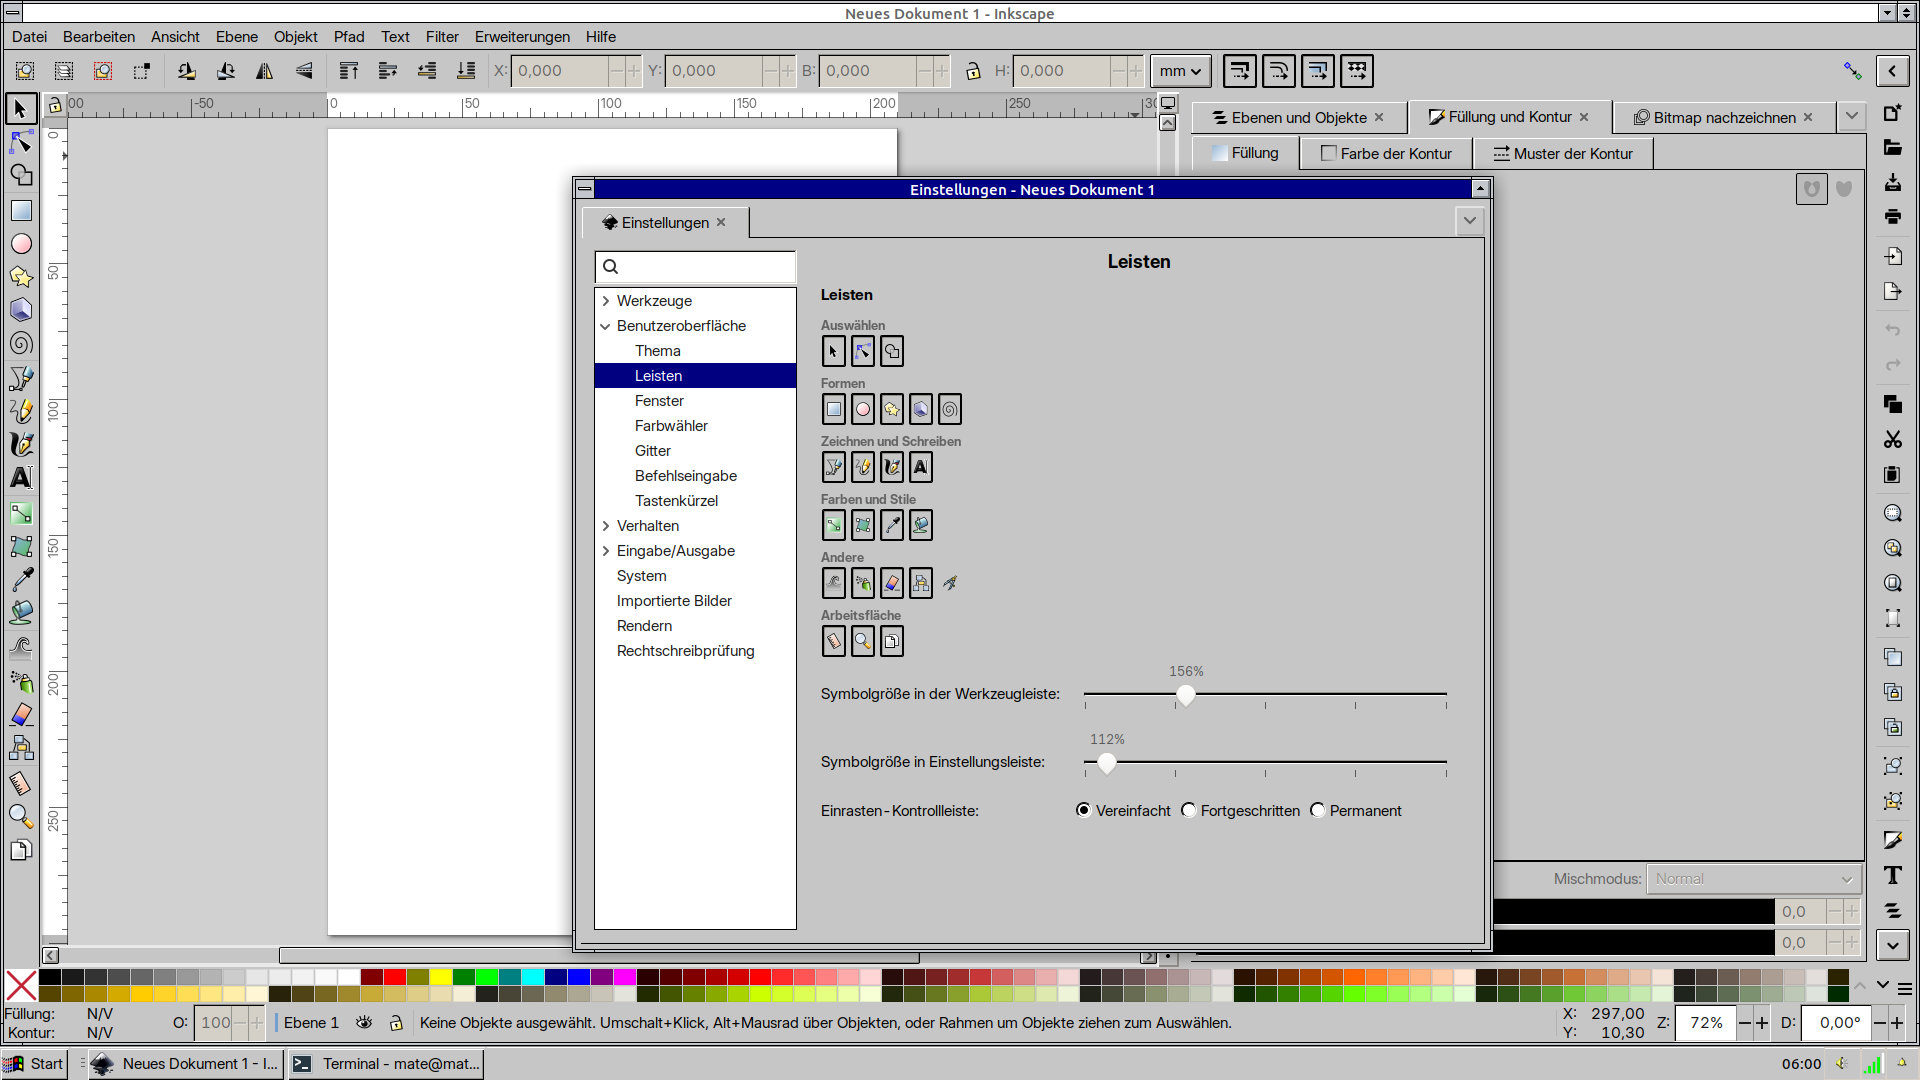Select the Text tool in left toolbox
The height and width of the screenshot is (1080, 1920).
(x=20, y=478)
